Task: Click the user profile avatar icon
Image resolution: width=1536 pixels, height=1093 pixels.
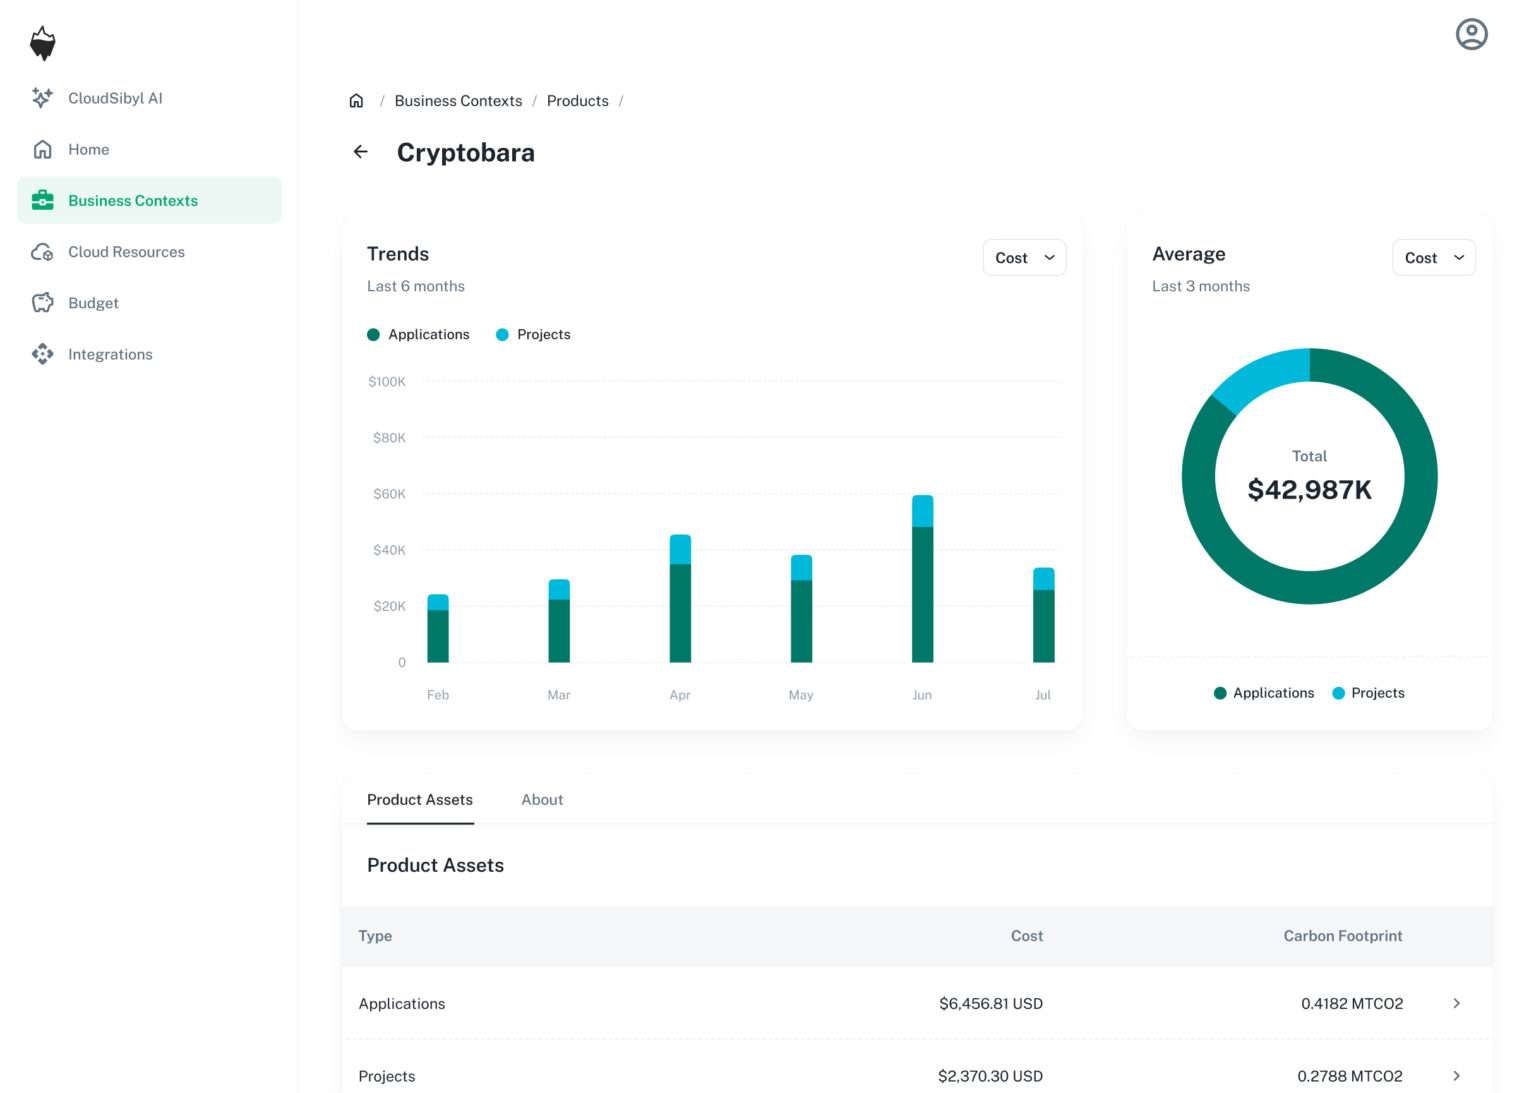Action: (1471, 33)
